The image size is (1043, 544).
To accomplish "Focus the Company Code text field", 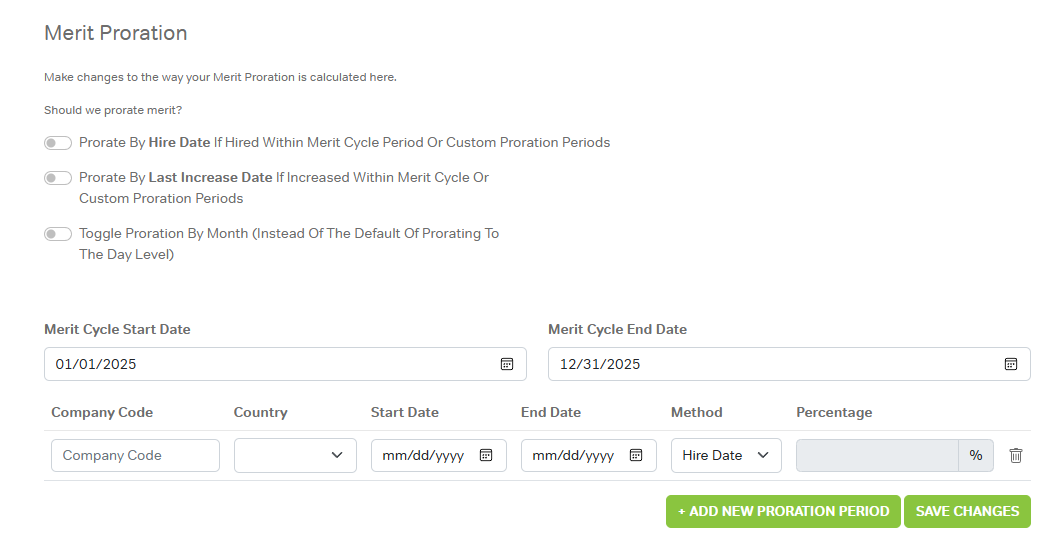I will pyautogui.click(x=135, y=455).
